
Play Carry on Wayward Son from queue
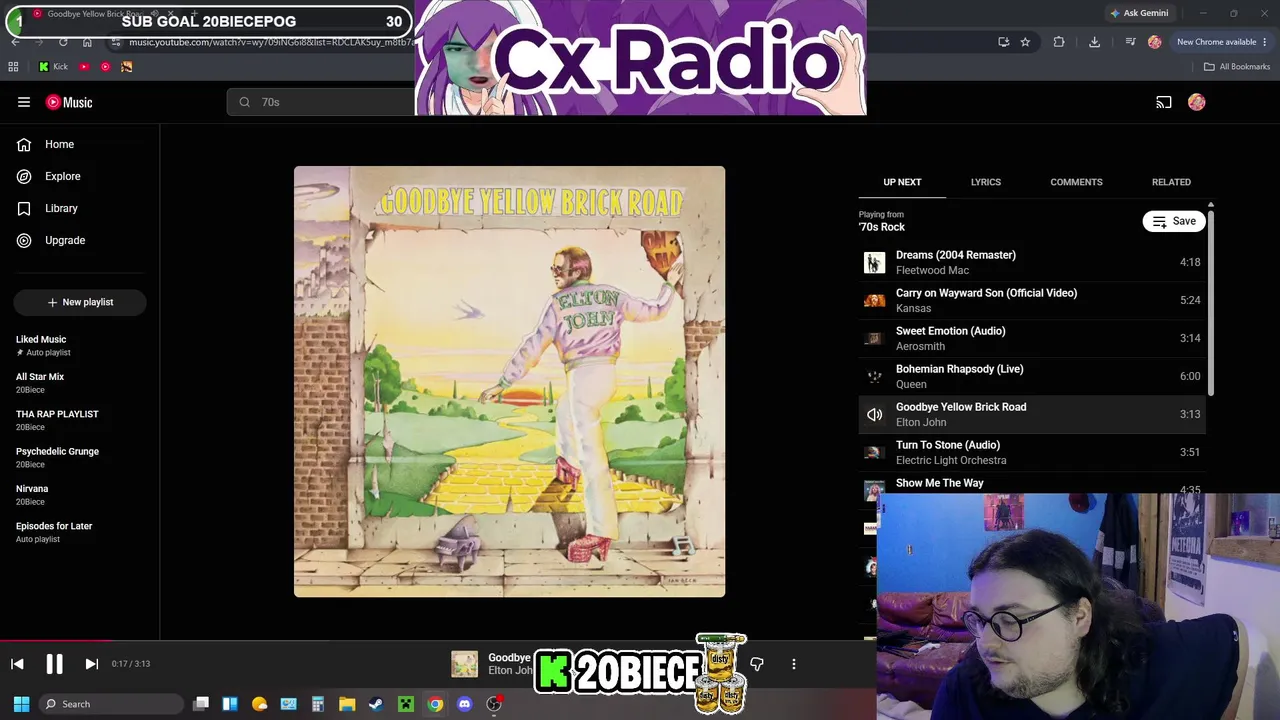pos(1032,300)
